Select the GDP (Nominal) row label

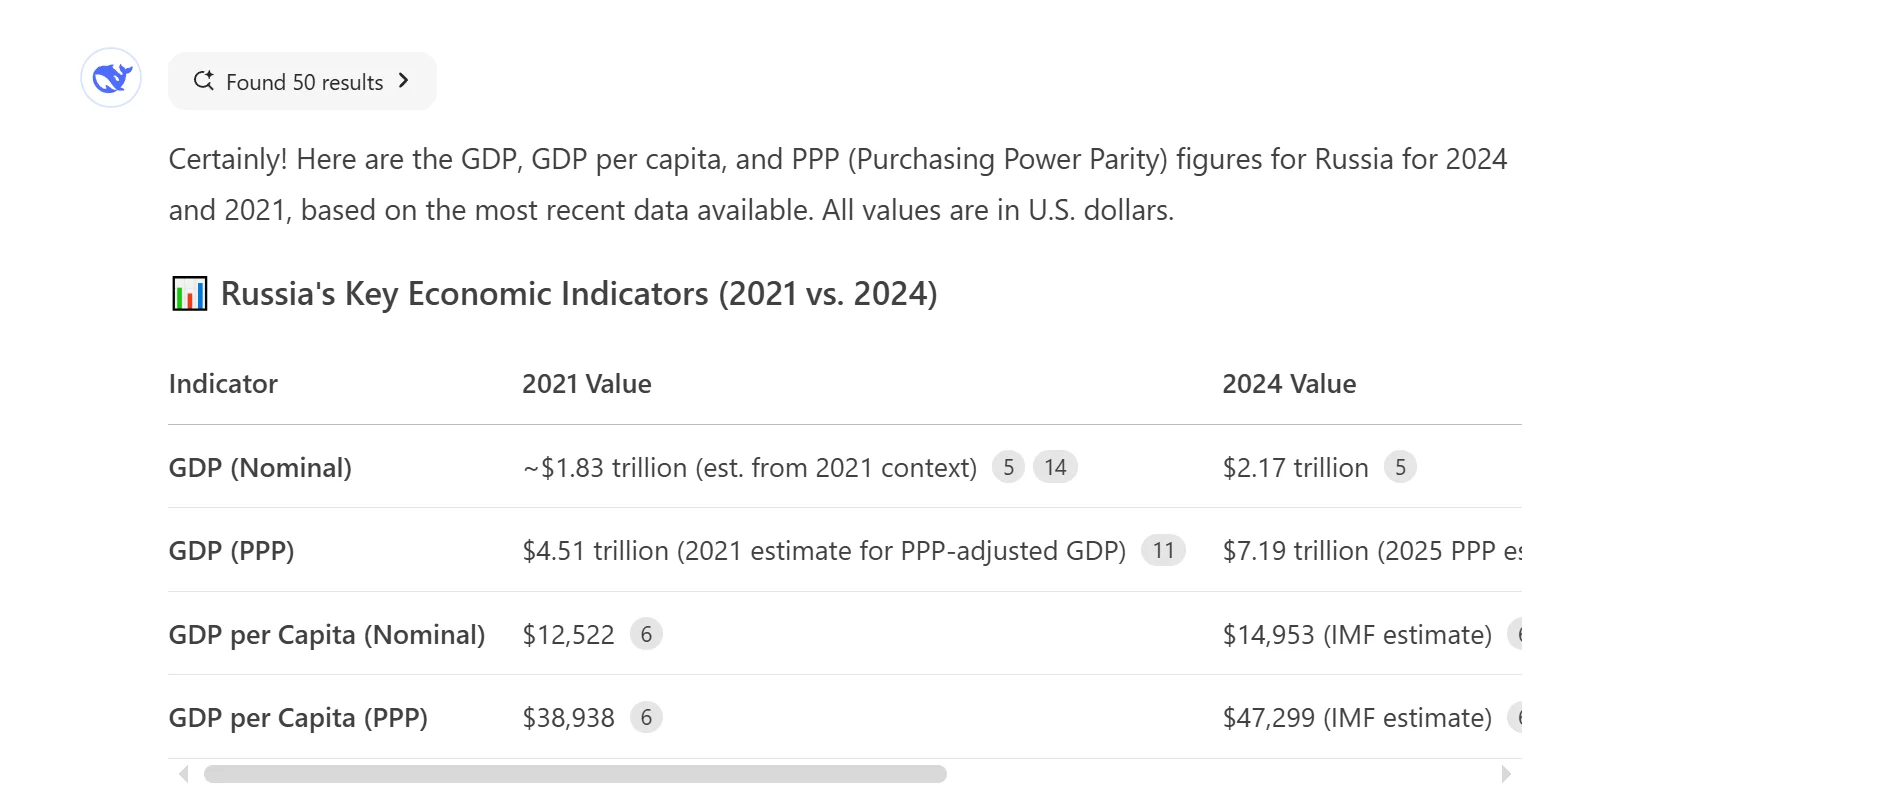[260, 468]
